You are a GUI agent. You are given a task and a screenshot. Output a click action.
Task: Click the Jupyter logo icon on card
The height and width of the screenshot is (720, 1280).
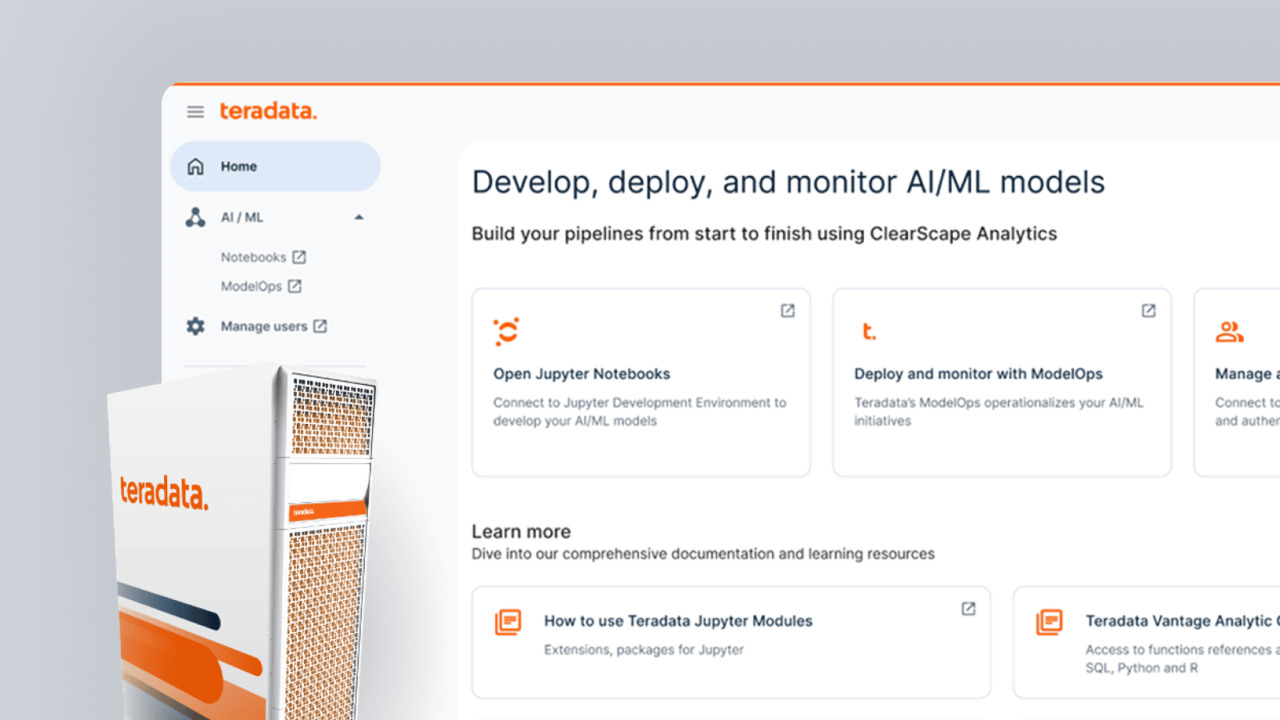pos(506,332)
